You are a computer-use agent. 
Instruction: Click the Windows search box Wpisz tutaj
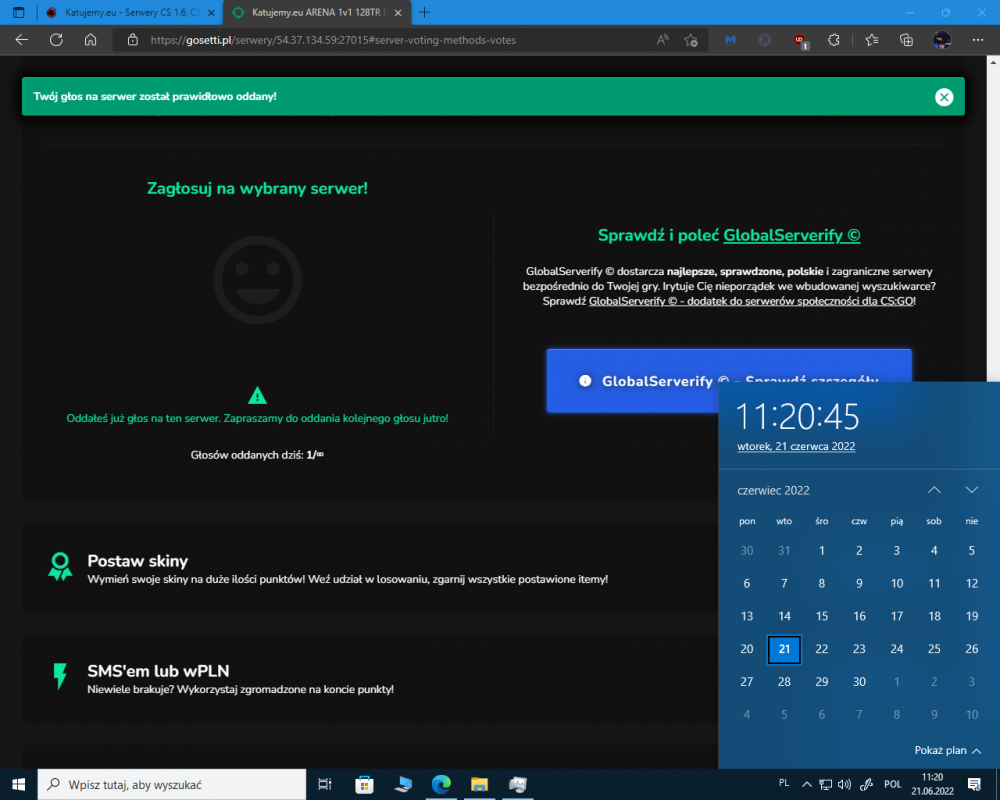[172, 785]
